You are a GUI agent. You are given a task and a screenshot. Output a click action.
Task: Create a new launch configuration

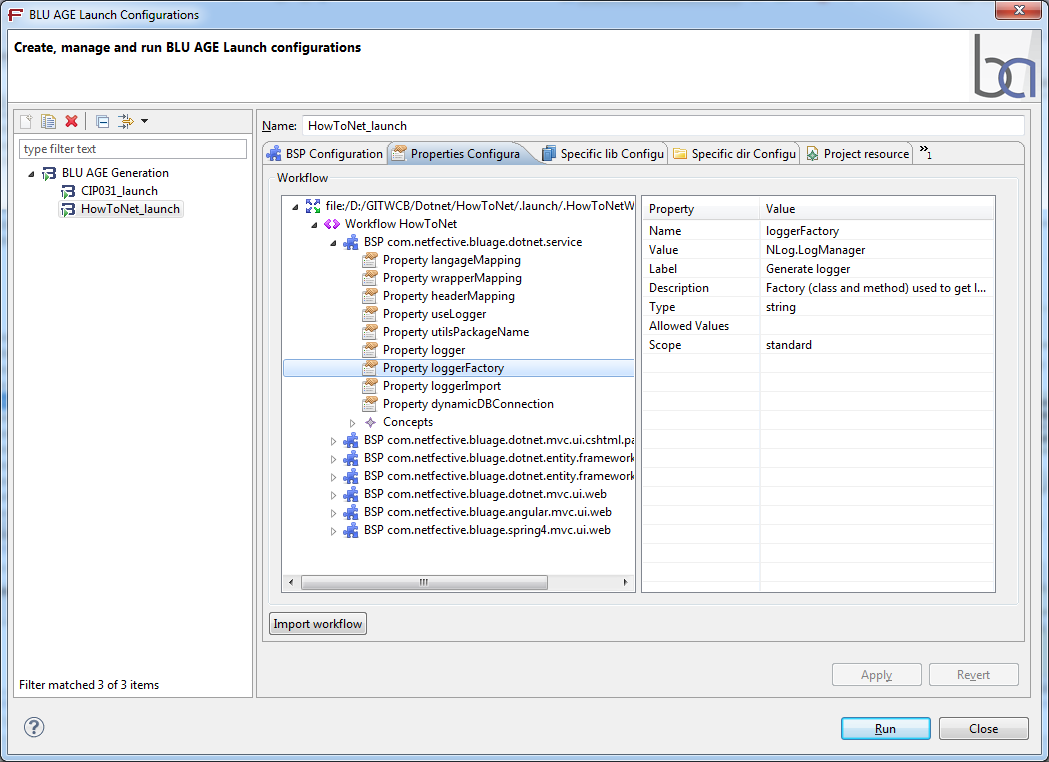(27, 121)
